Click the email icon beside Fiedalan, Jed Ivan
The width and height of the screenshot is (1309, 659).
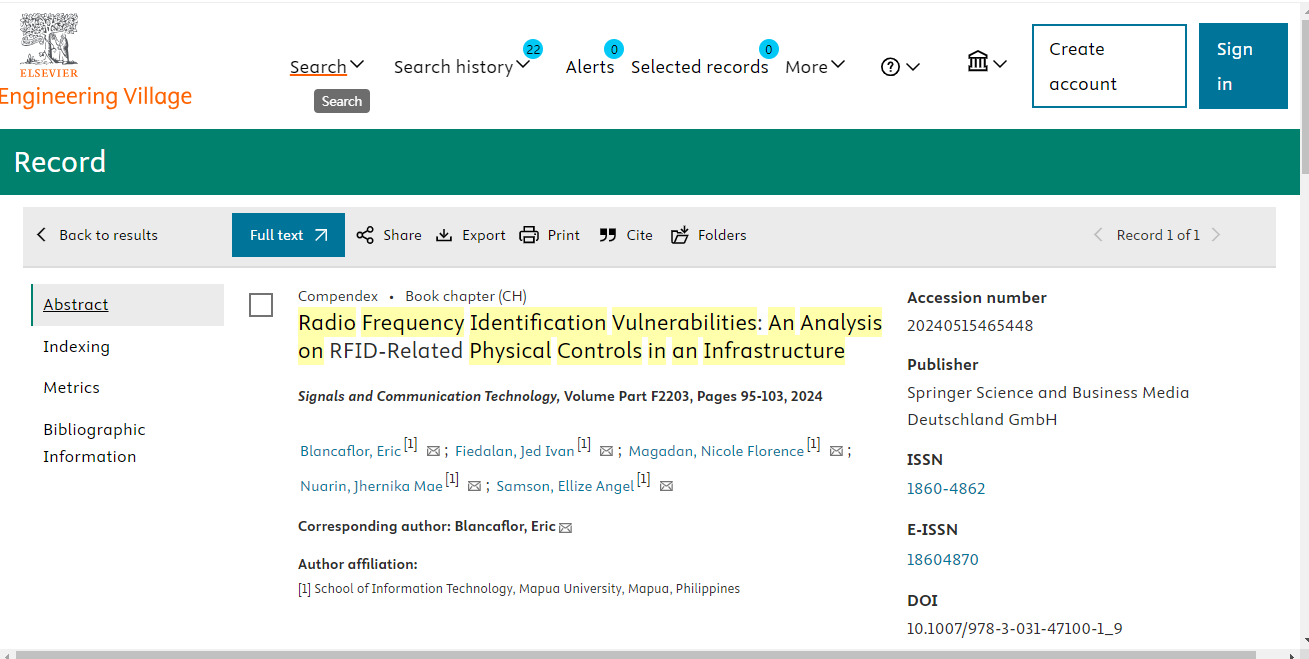point(606,452)
